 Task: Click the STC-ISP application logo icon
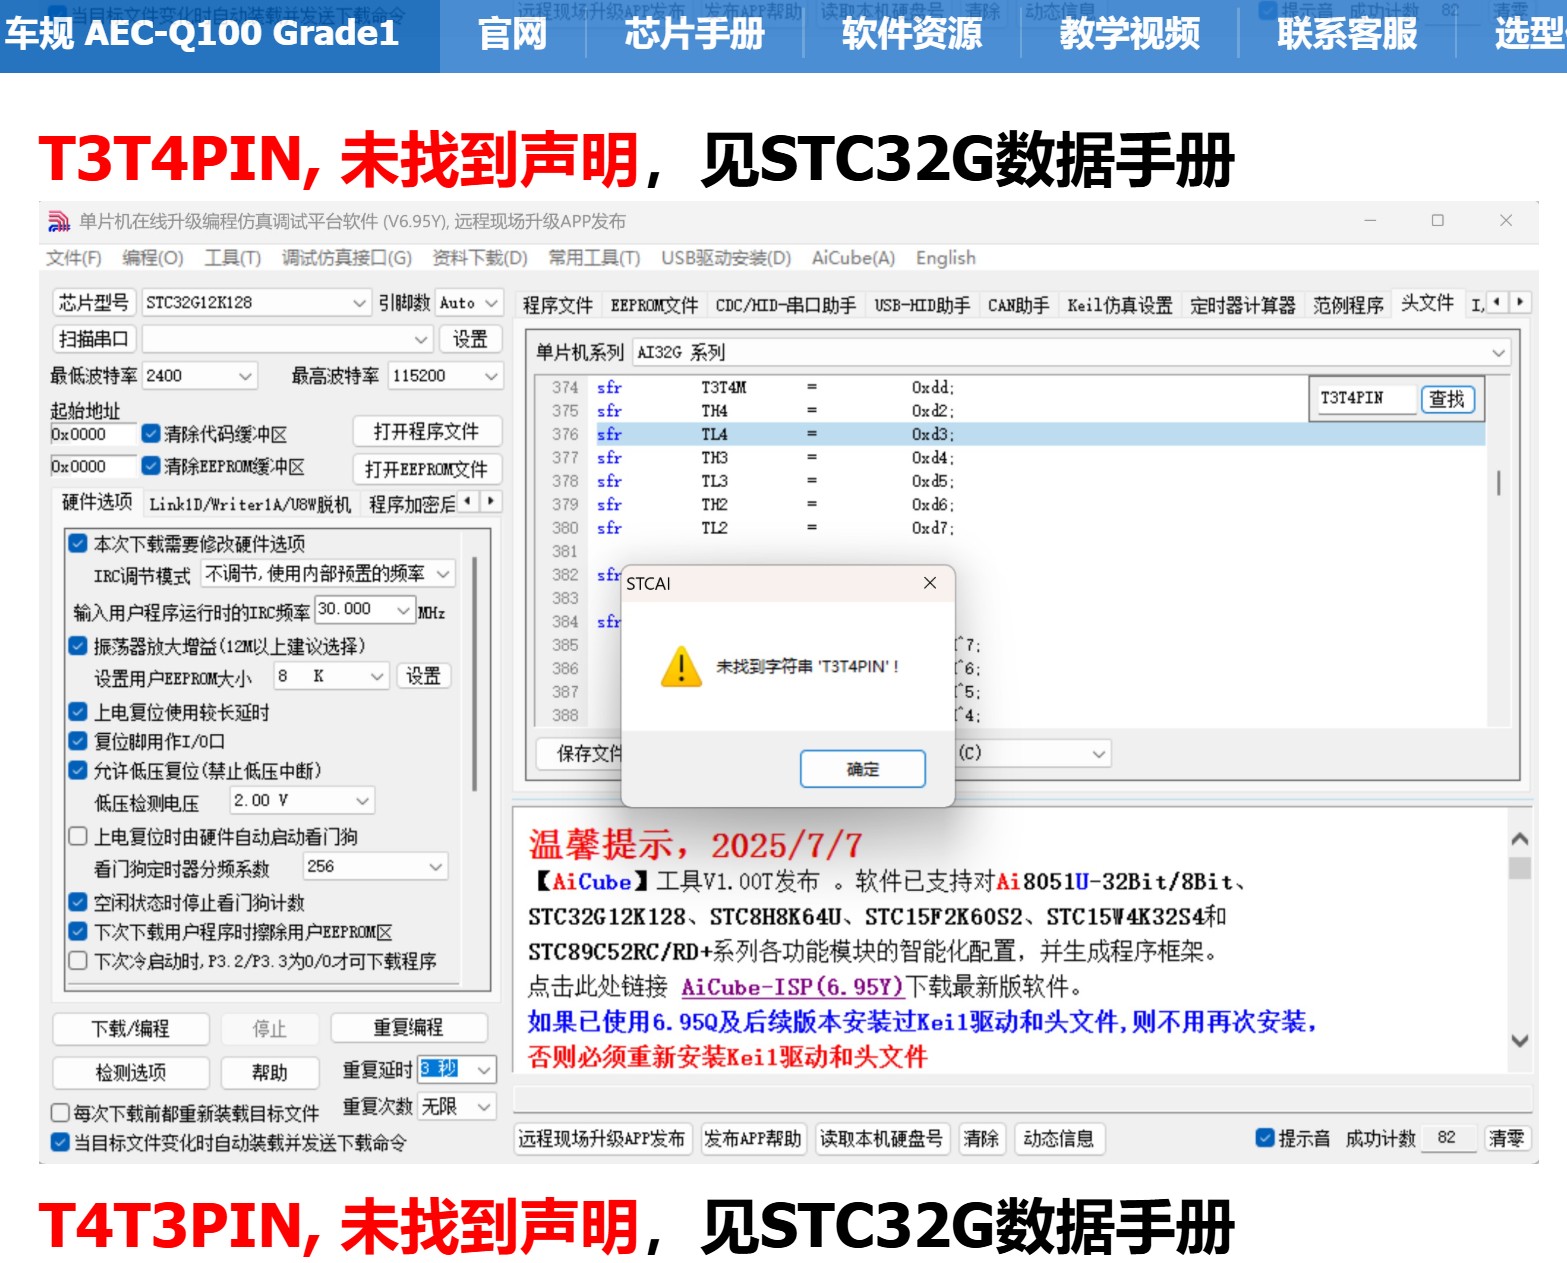59,221
